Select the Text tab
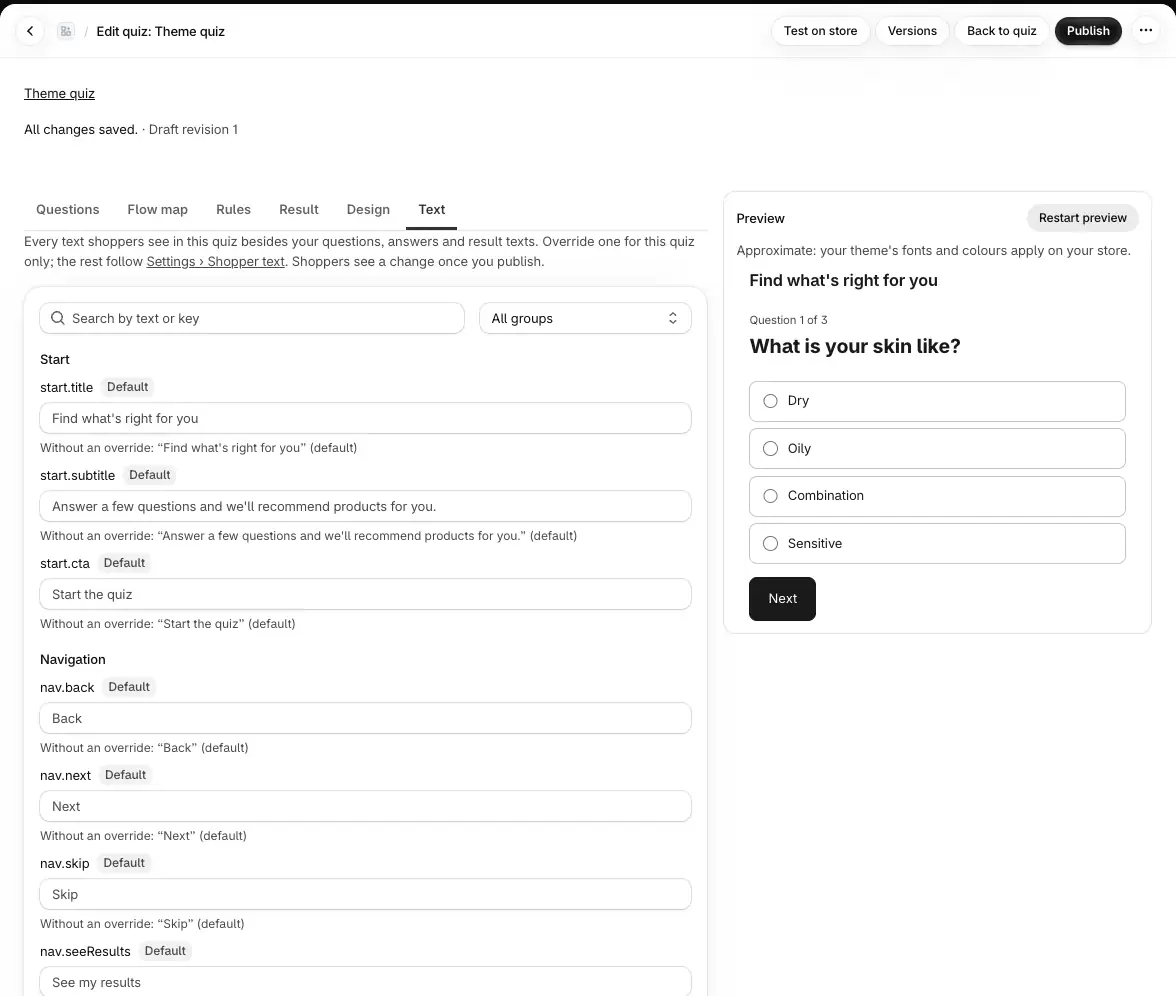This screenshot has height=996, width=1176. (431, 209)
